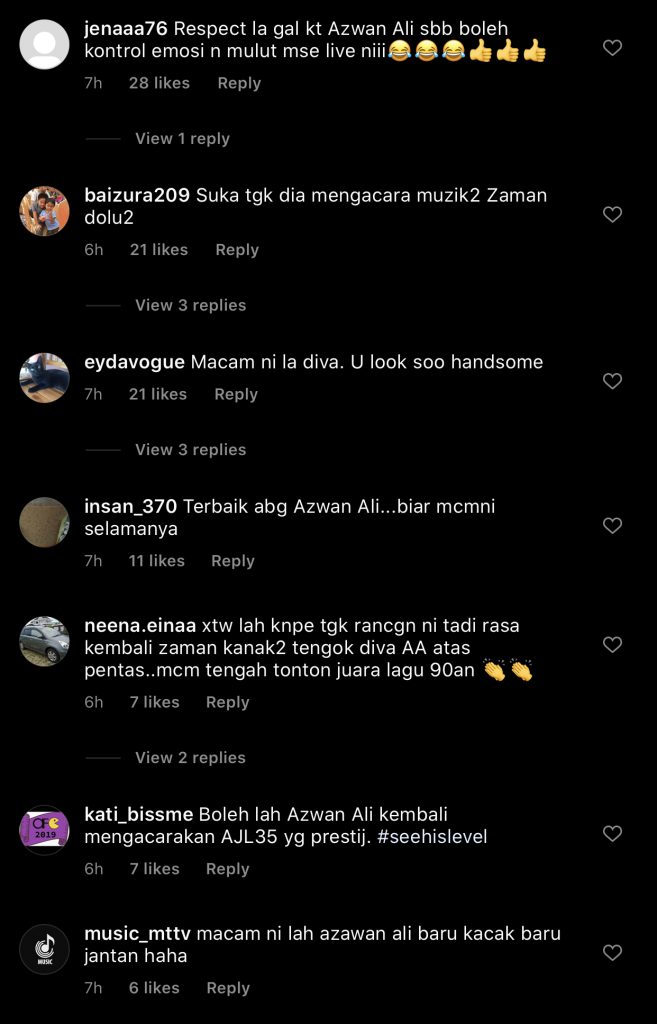The height and width of the screenshot is (1024, 657).
Task: View the 28 likes on jenaaa76's comment
Action: (x=159, y=83)
